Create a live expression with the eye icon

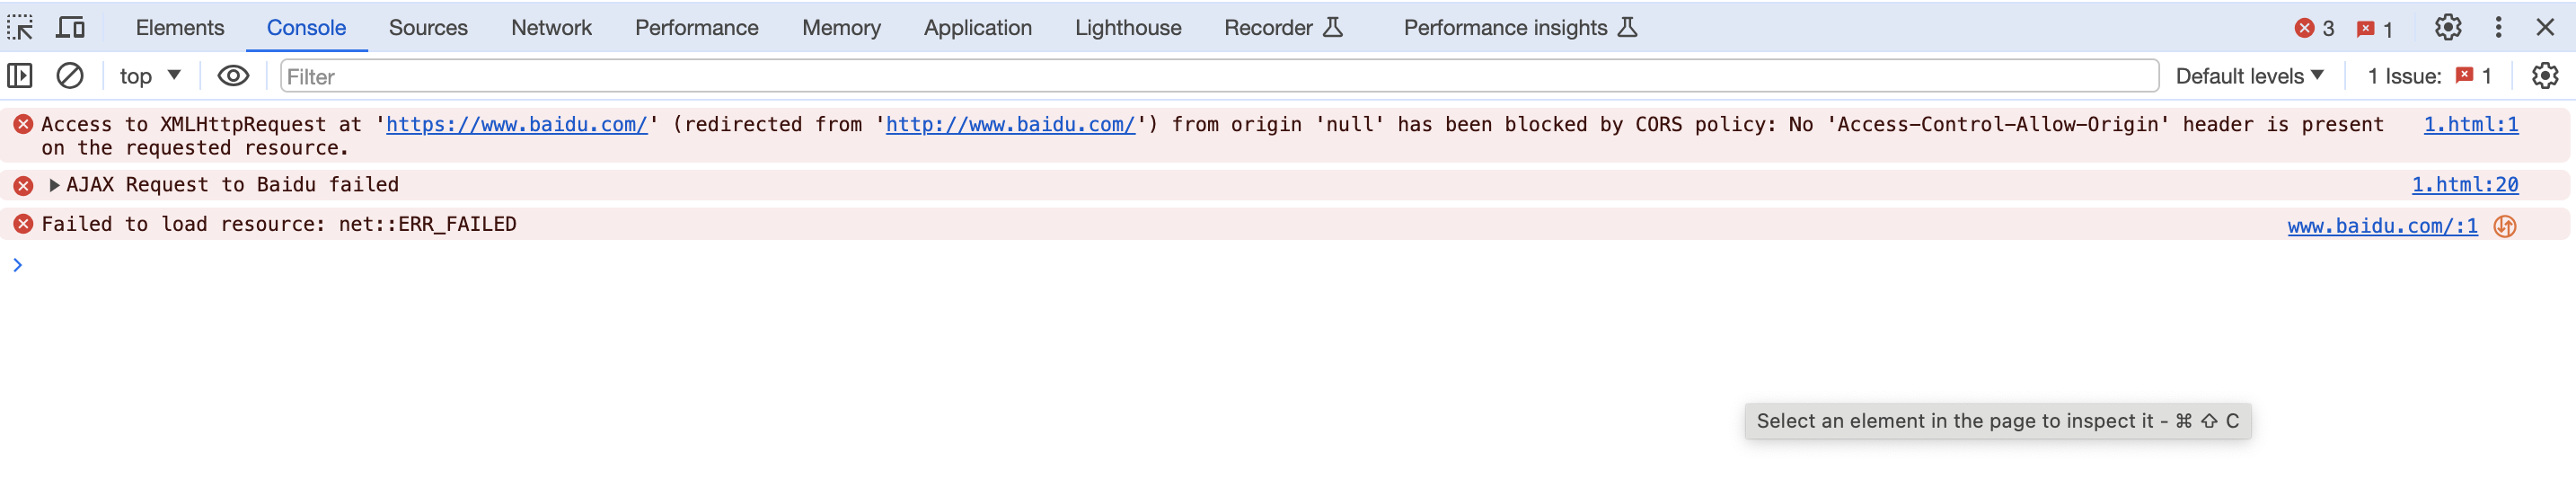click(x=233, y=76)
